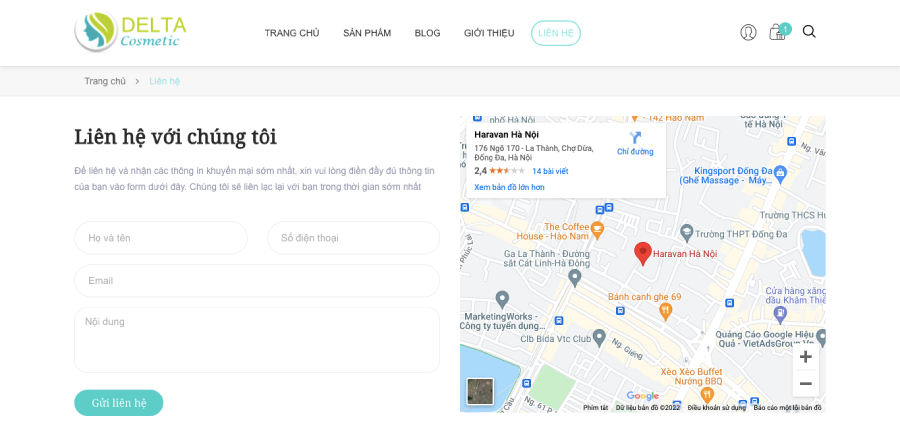
Task: Click Xem bản đồ lớn hơn link
Action: pos(509,187)
